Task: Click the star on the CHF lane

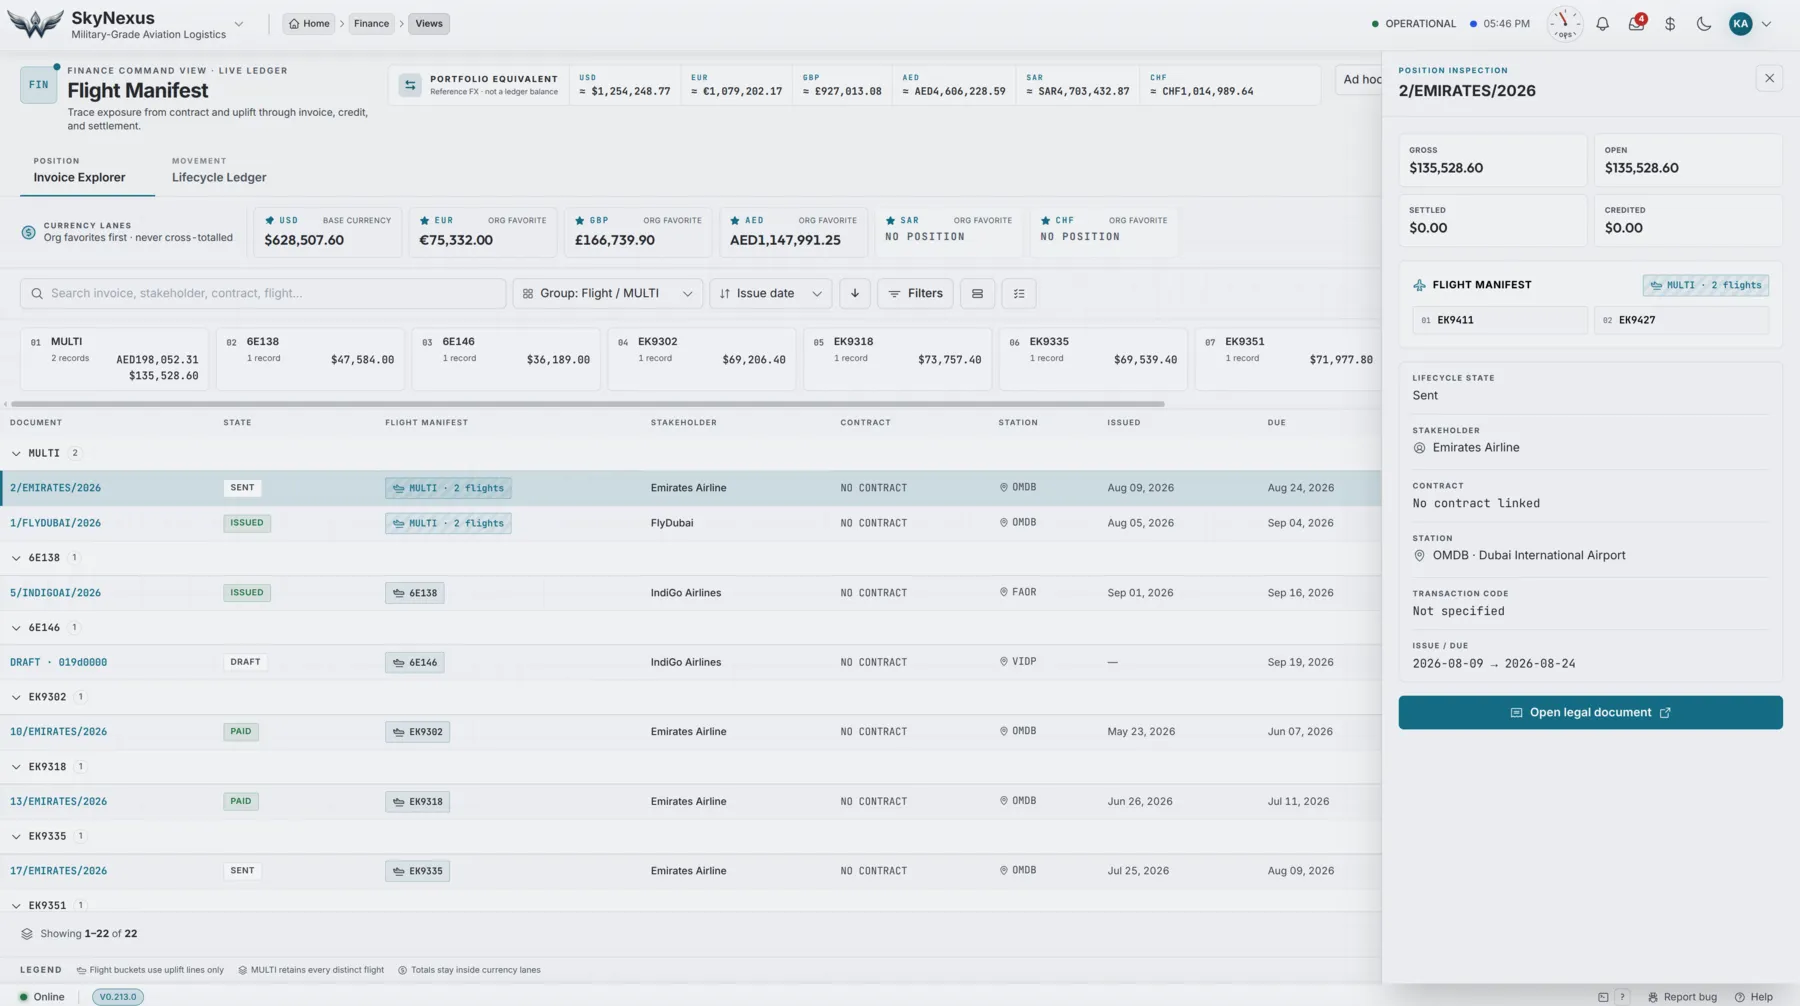Action: coord(1046,221)
